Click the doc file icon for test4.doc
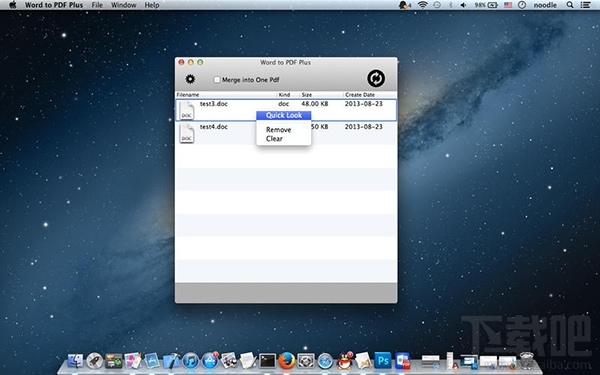This screenshot has height=375, width=600. pos(187,134)
